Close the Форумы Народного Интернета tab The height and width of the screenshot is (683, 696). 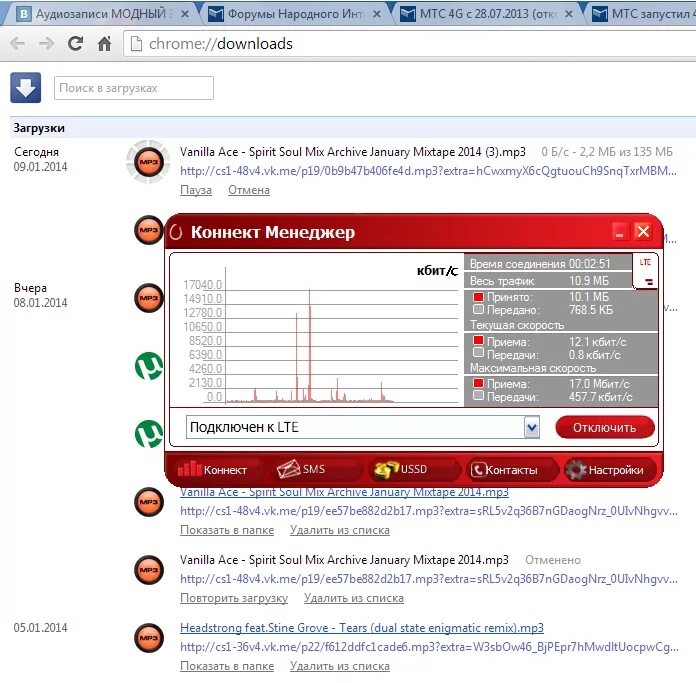[377, 14]
